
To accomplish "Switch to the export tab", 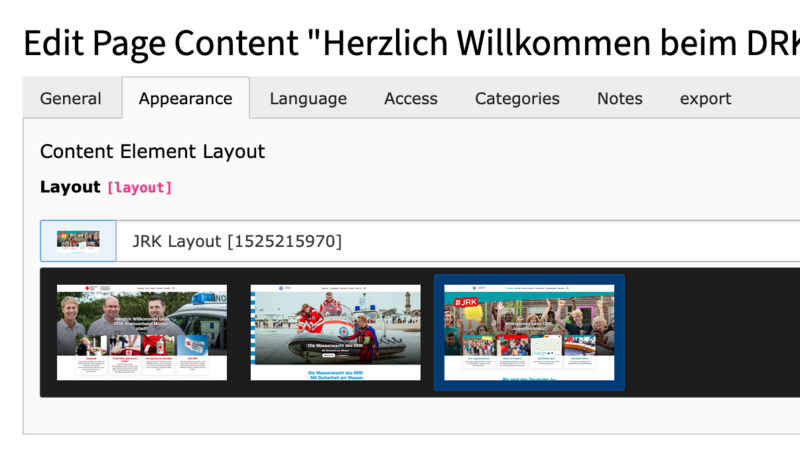I will [x=706, y=98].
